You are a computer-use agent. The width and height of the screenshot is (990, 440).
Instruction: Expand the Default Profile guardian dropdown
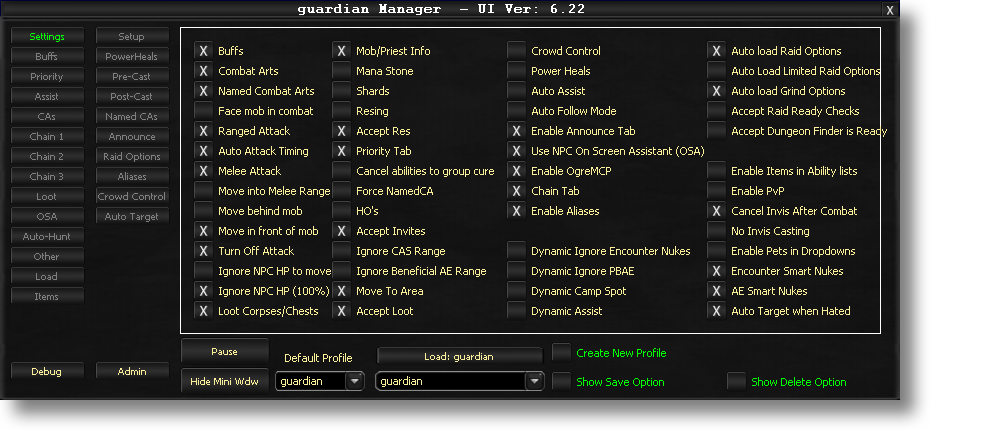point(355,381)
